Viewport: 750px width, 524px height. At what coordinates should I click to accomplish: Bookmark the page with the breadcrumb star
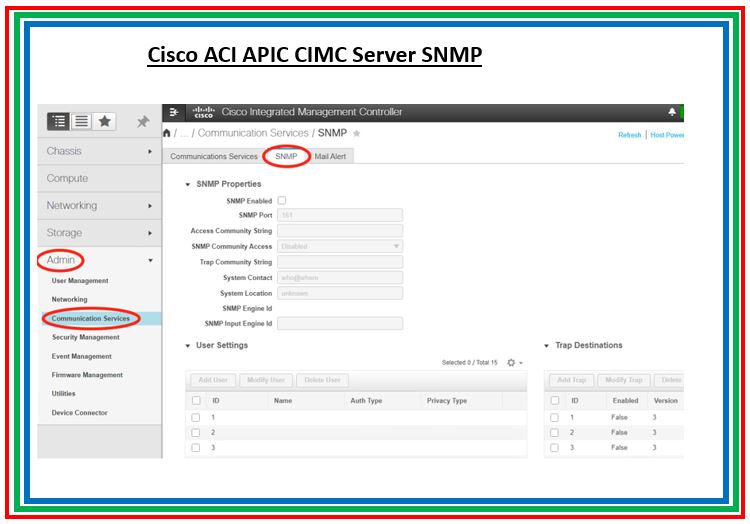point(357,133)
